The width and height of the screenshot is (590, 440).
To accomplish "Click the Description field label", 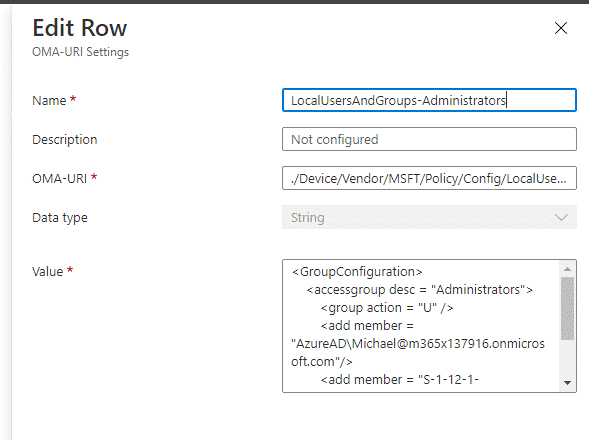I will 65,140.
